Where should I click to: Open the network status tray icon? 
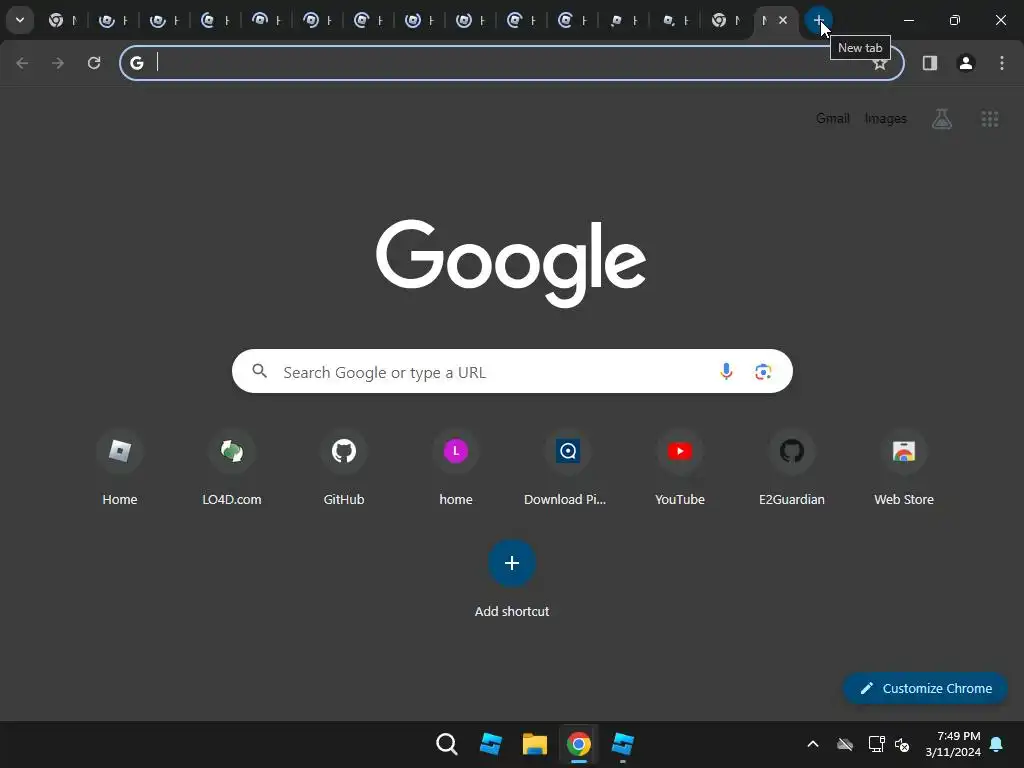tap(876, 744)
